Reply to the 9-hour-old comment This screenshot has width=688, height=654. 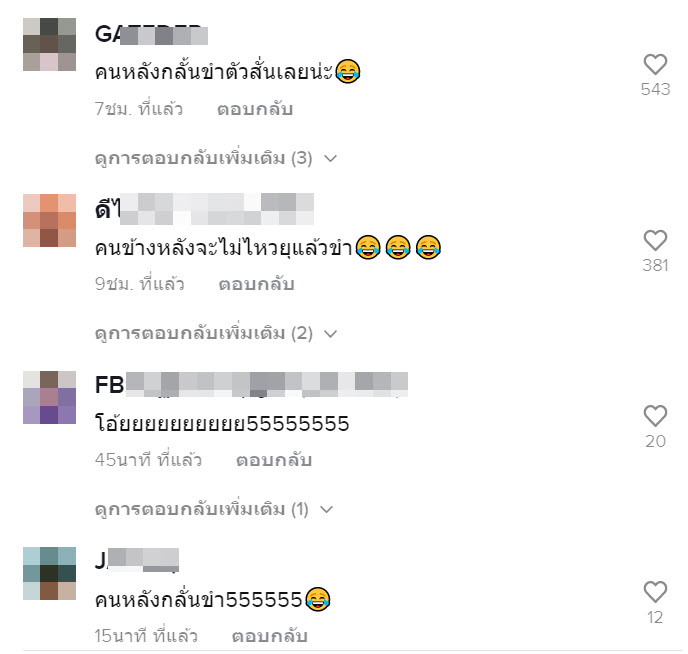tap(256, 284)
